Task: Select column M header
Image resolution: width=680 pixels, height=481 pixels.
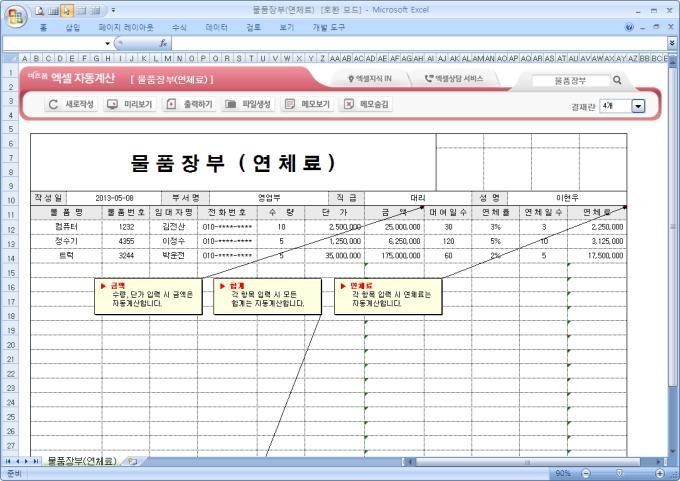Action: 167,58
